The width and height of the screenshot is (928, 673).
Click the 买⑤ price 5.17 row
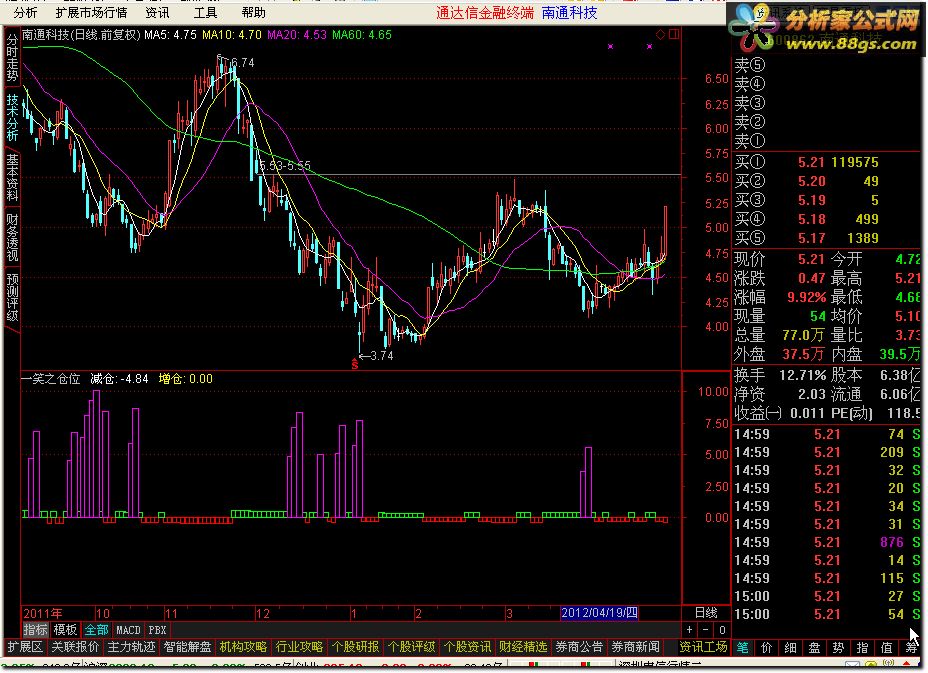pyautogui.click(x=827, y=238)
